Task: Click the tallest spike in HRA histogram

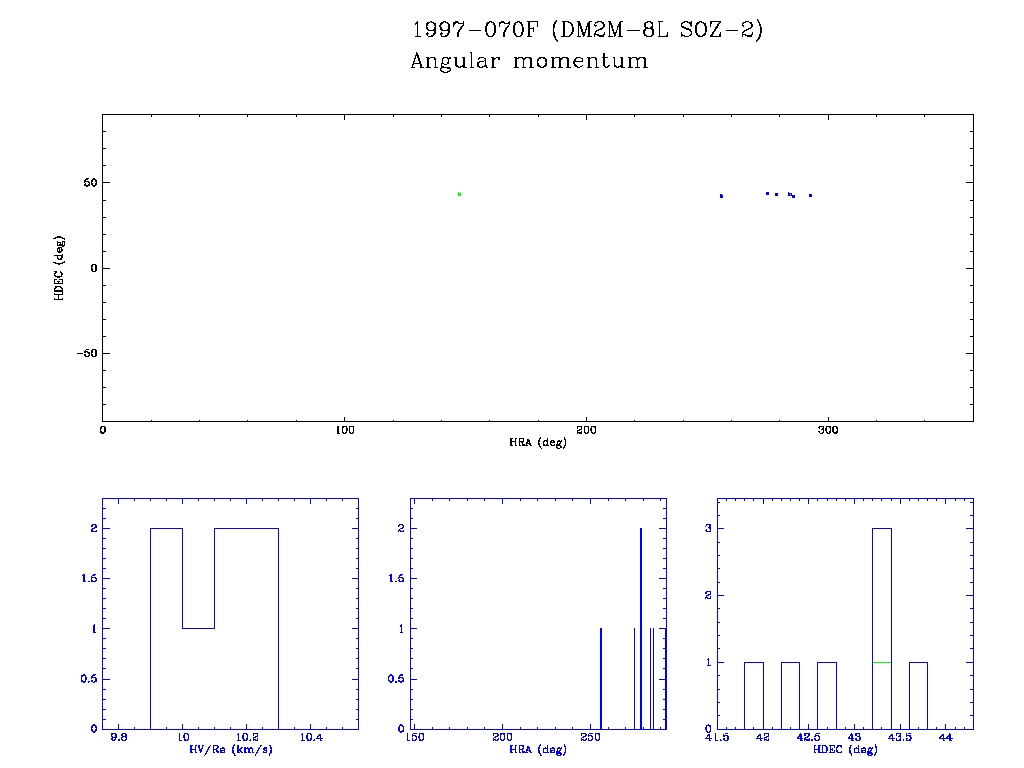Action: coord(641,628)
